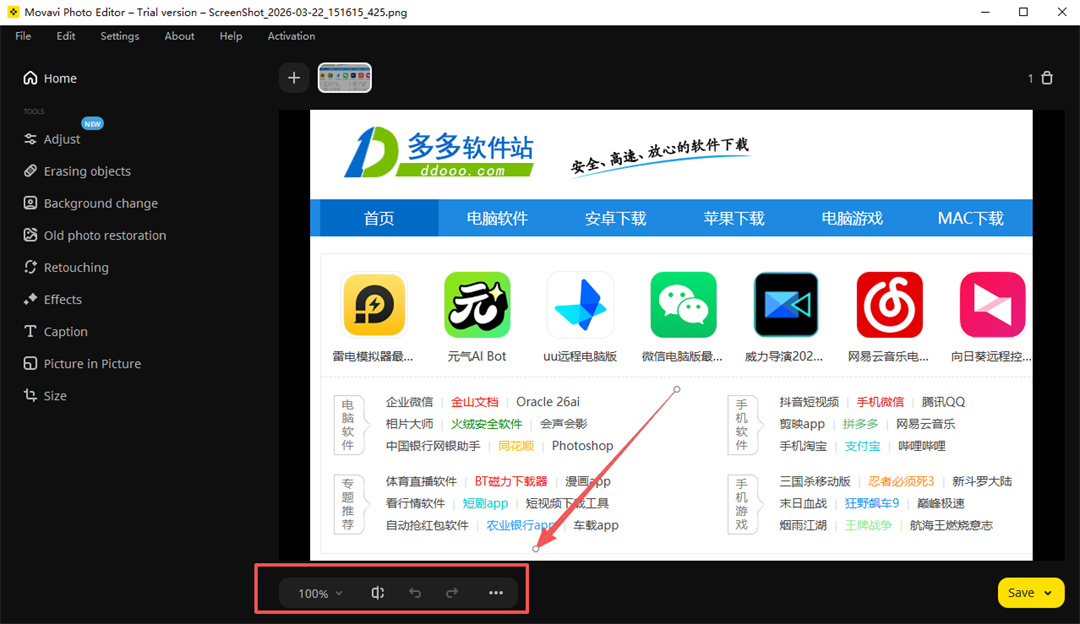Open the Retouching tool
The width and height of the screenshot is (1080, 624).
pos(65,267)
